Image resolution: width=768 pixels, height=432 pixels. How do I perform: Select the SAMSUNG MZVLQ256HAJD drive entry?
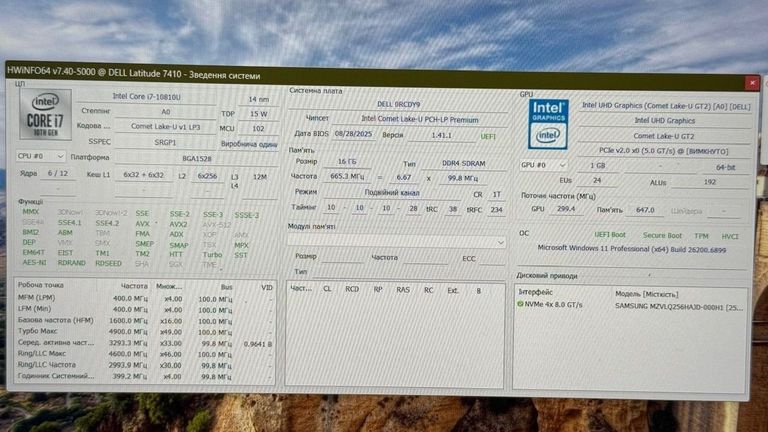pyautogui.click(x=679, y=307)
